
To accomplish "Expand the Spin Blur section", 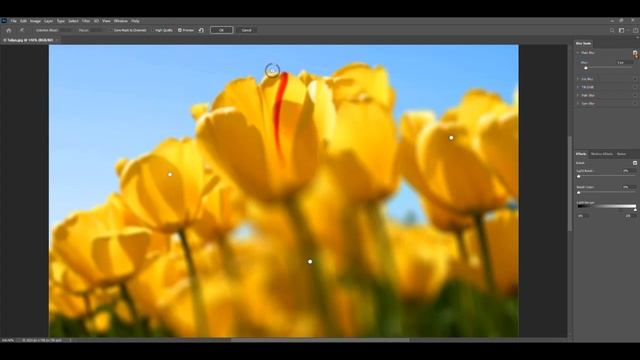I will pyautogui.click(x=578, y=103).
